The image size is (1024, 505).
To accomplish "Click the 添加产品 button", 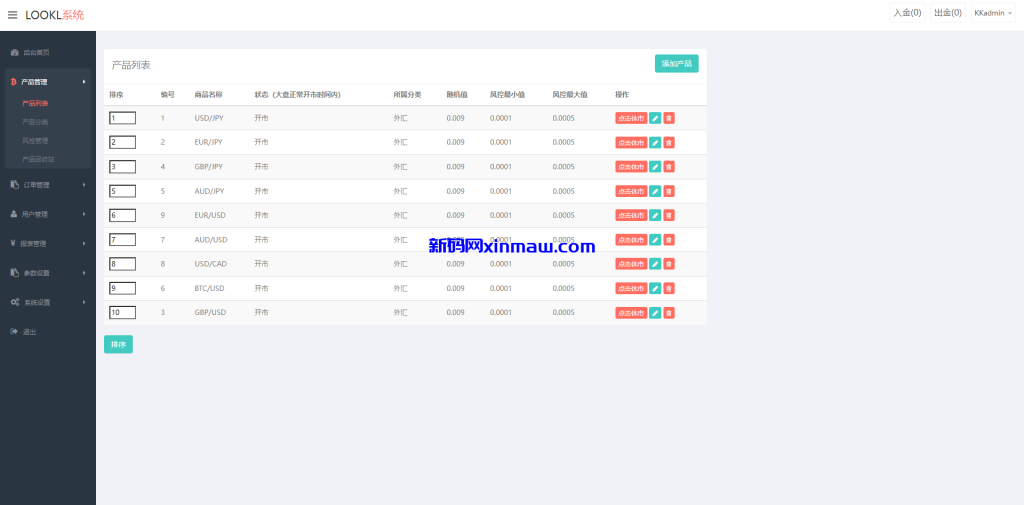I will click(x=676, y=63).
